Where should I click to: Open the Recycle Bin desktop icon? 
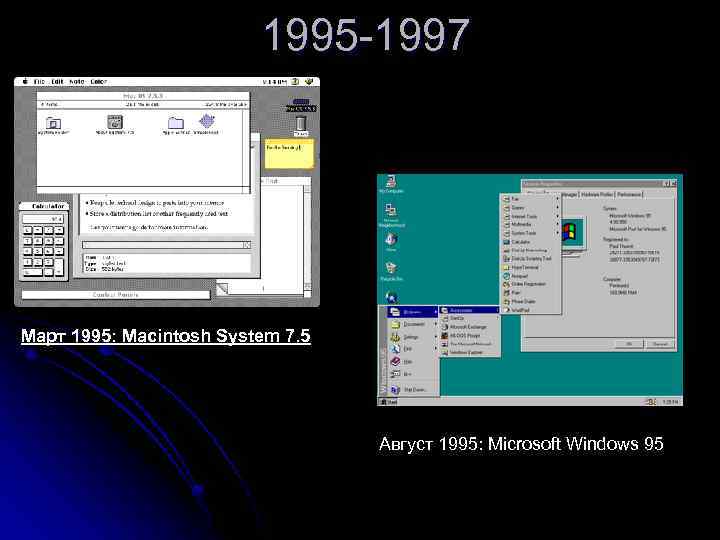pos(391,271)
